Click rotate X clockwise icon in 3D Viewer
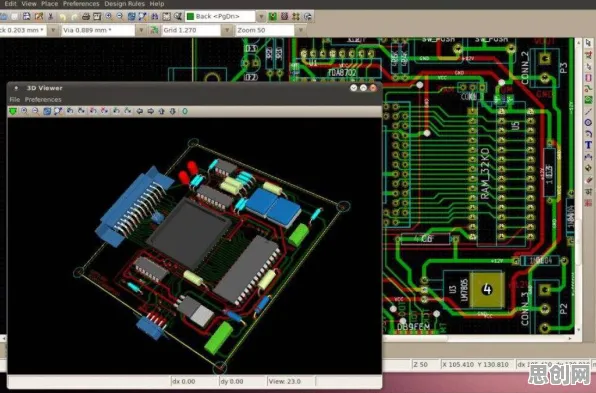 point(70,111)
